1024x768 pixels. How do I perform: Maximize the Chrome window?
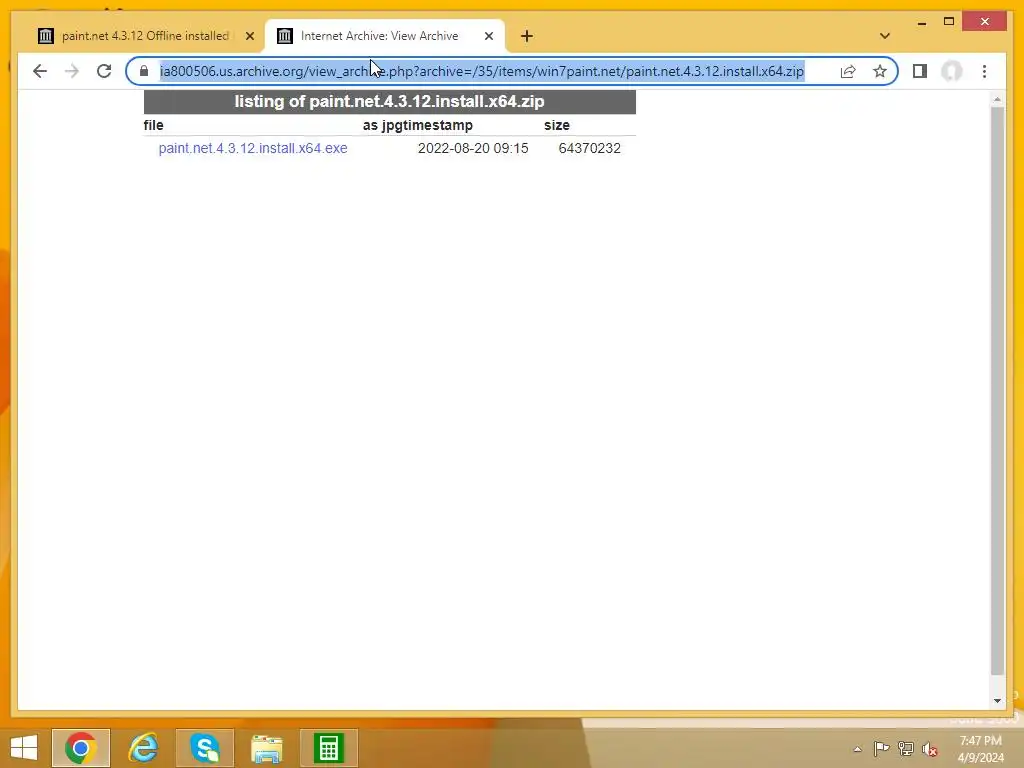coord(949,22)
